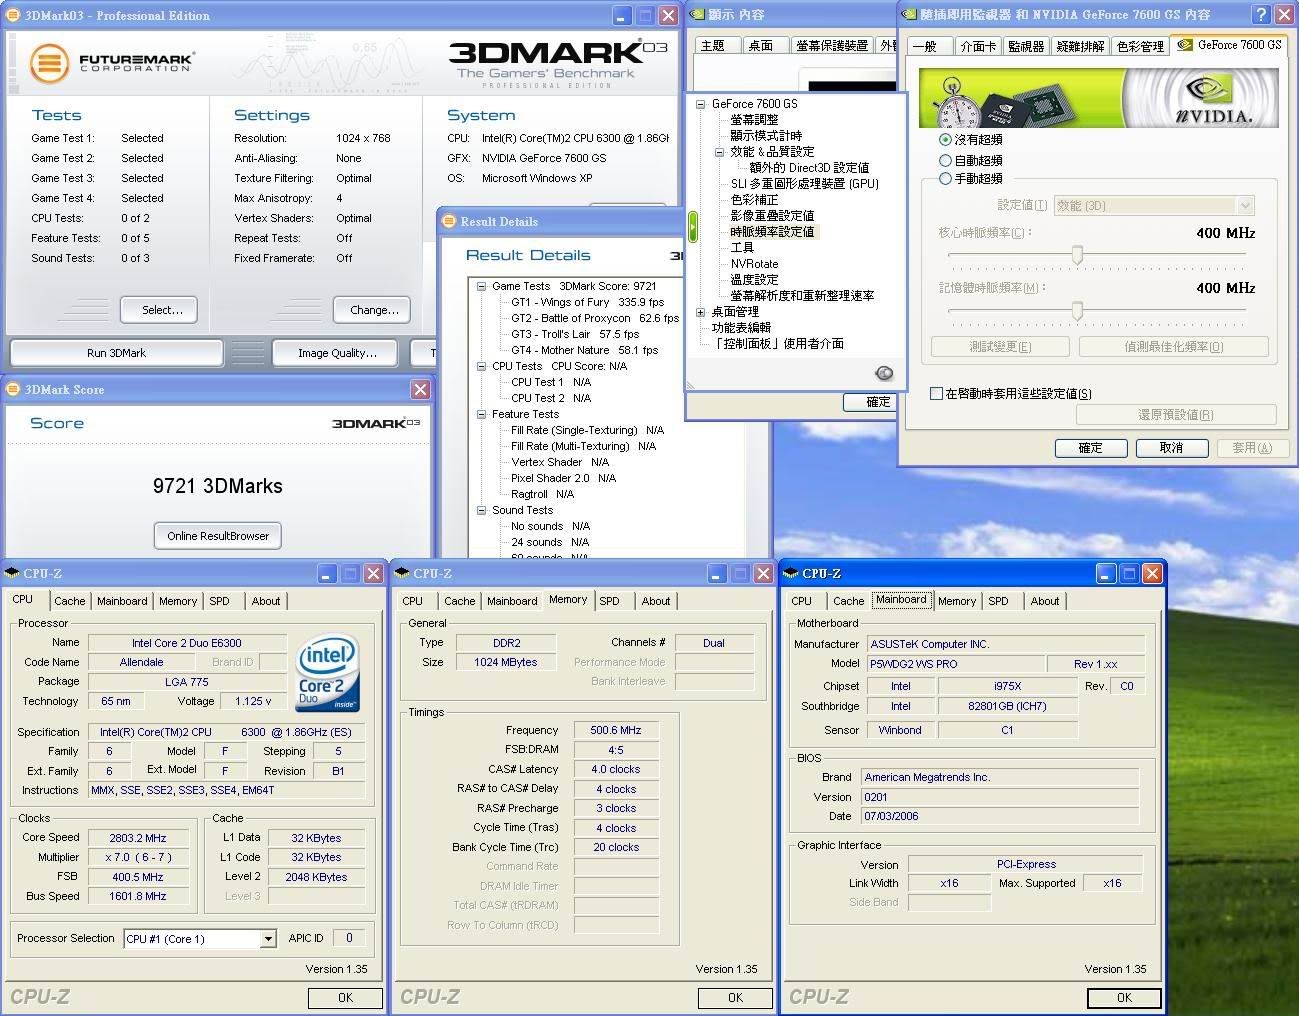This screenshot has height=1016, width=1299.
Task: Minimize the 3DMark03 window
Action: point(622,15)
